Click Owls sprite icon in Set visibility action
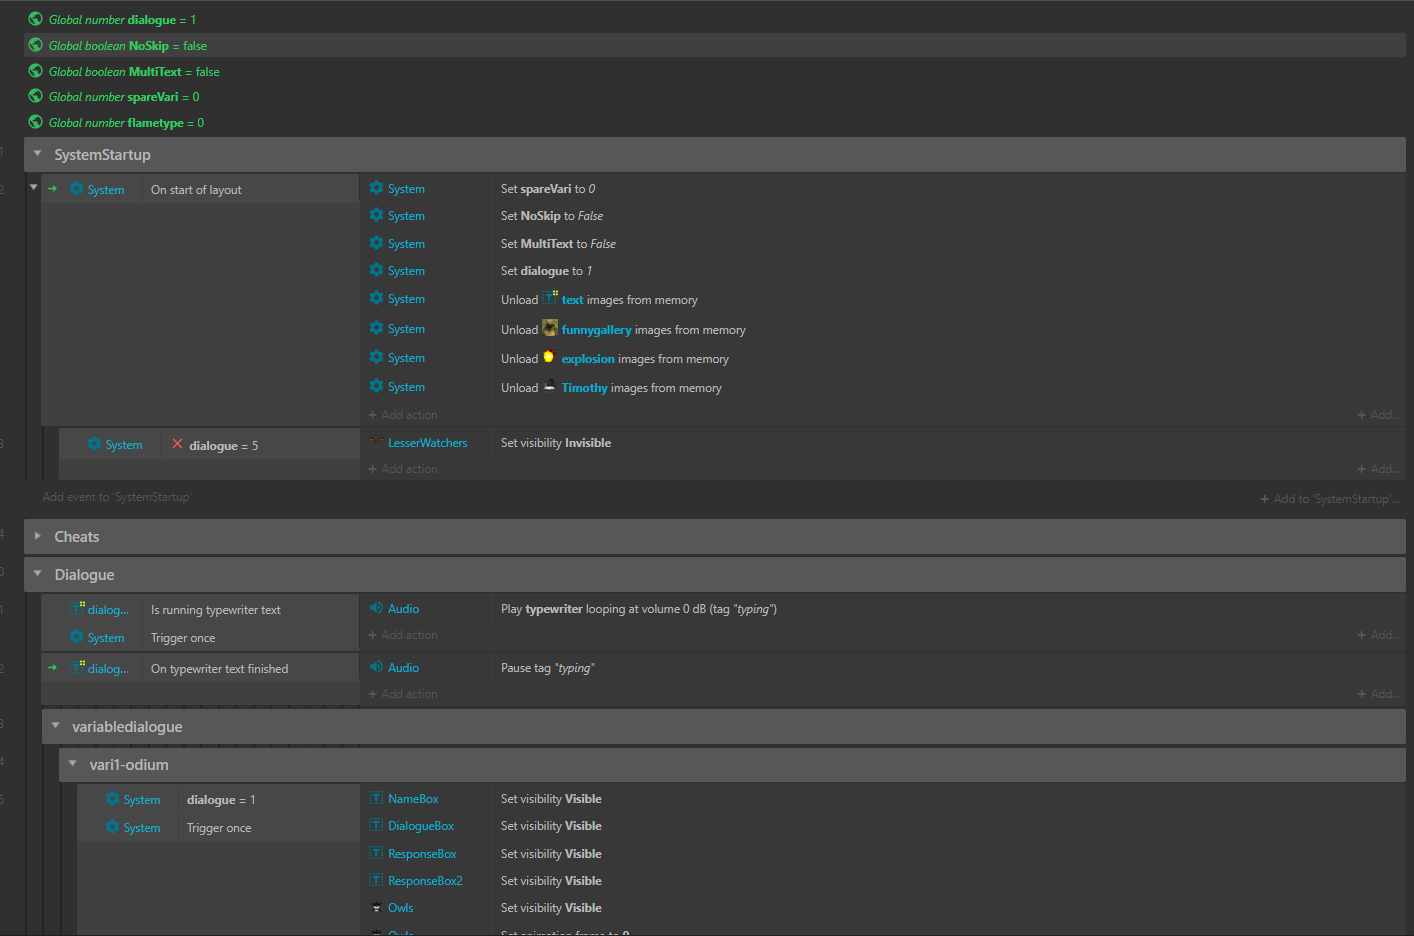The image size is (1414, 936). point(376,907)
